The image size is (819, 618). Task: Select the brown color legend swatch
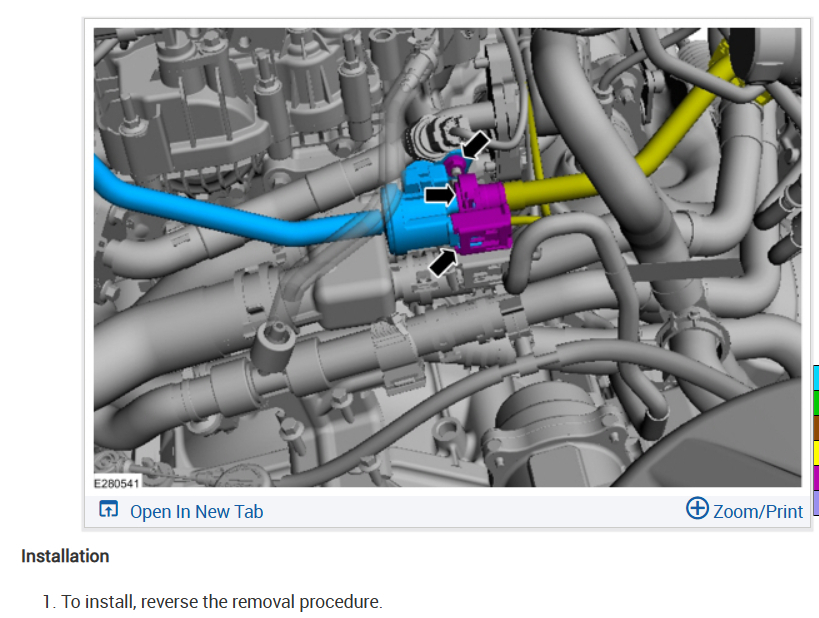[x=816, y=428]
